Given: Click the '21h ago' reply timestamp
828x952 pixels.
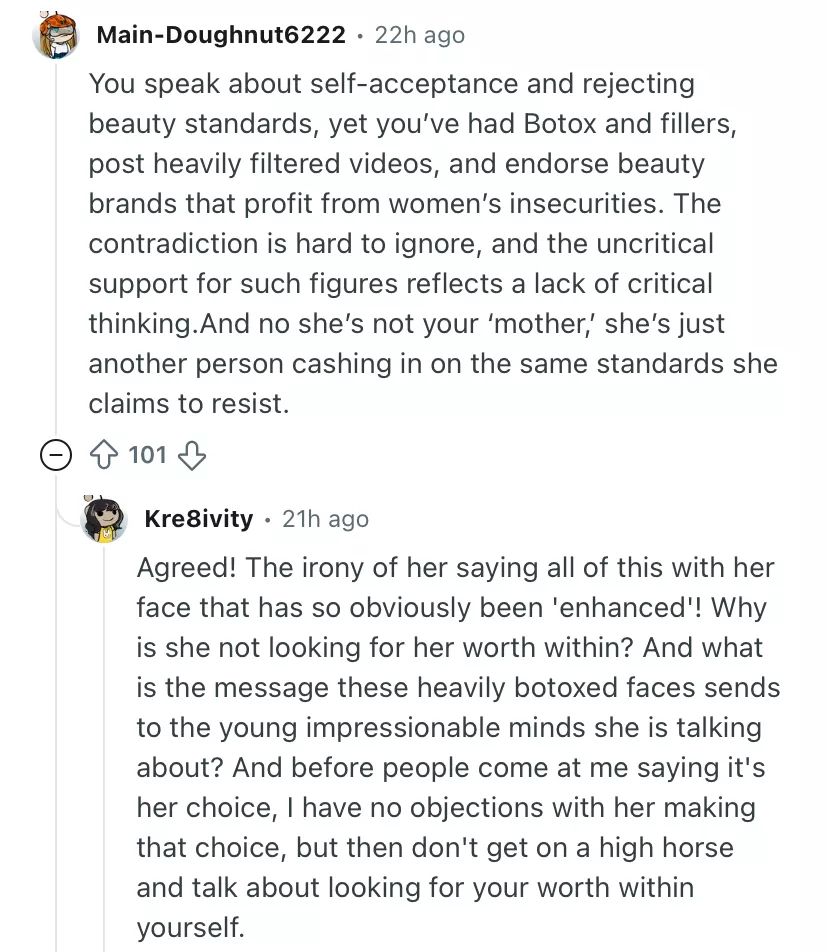Looking at the screenshot, I should coord(325,519).
